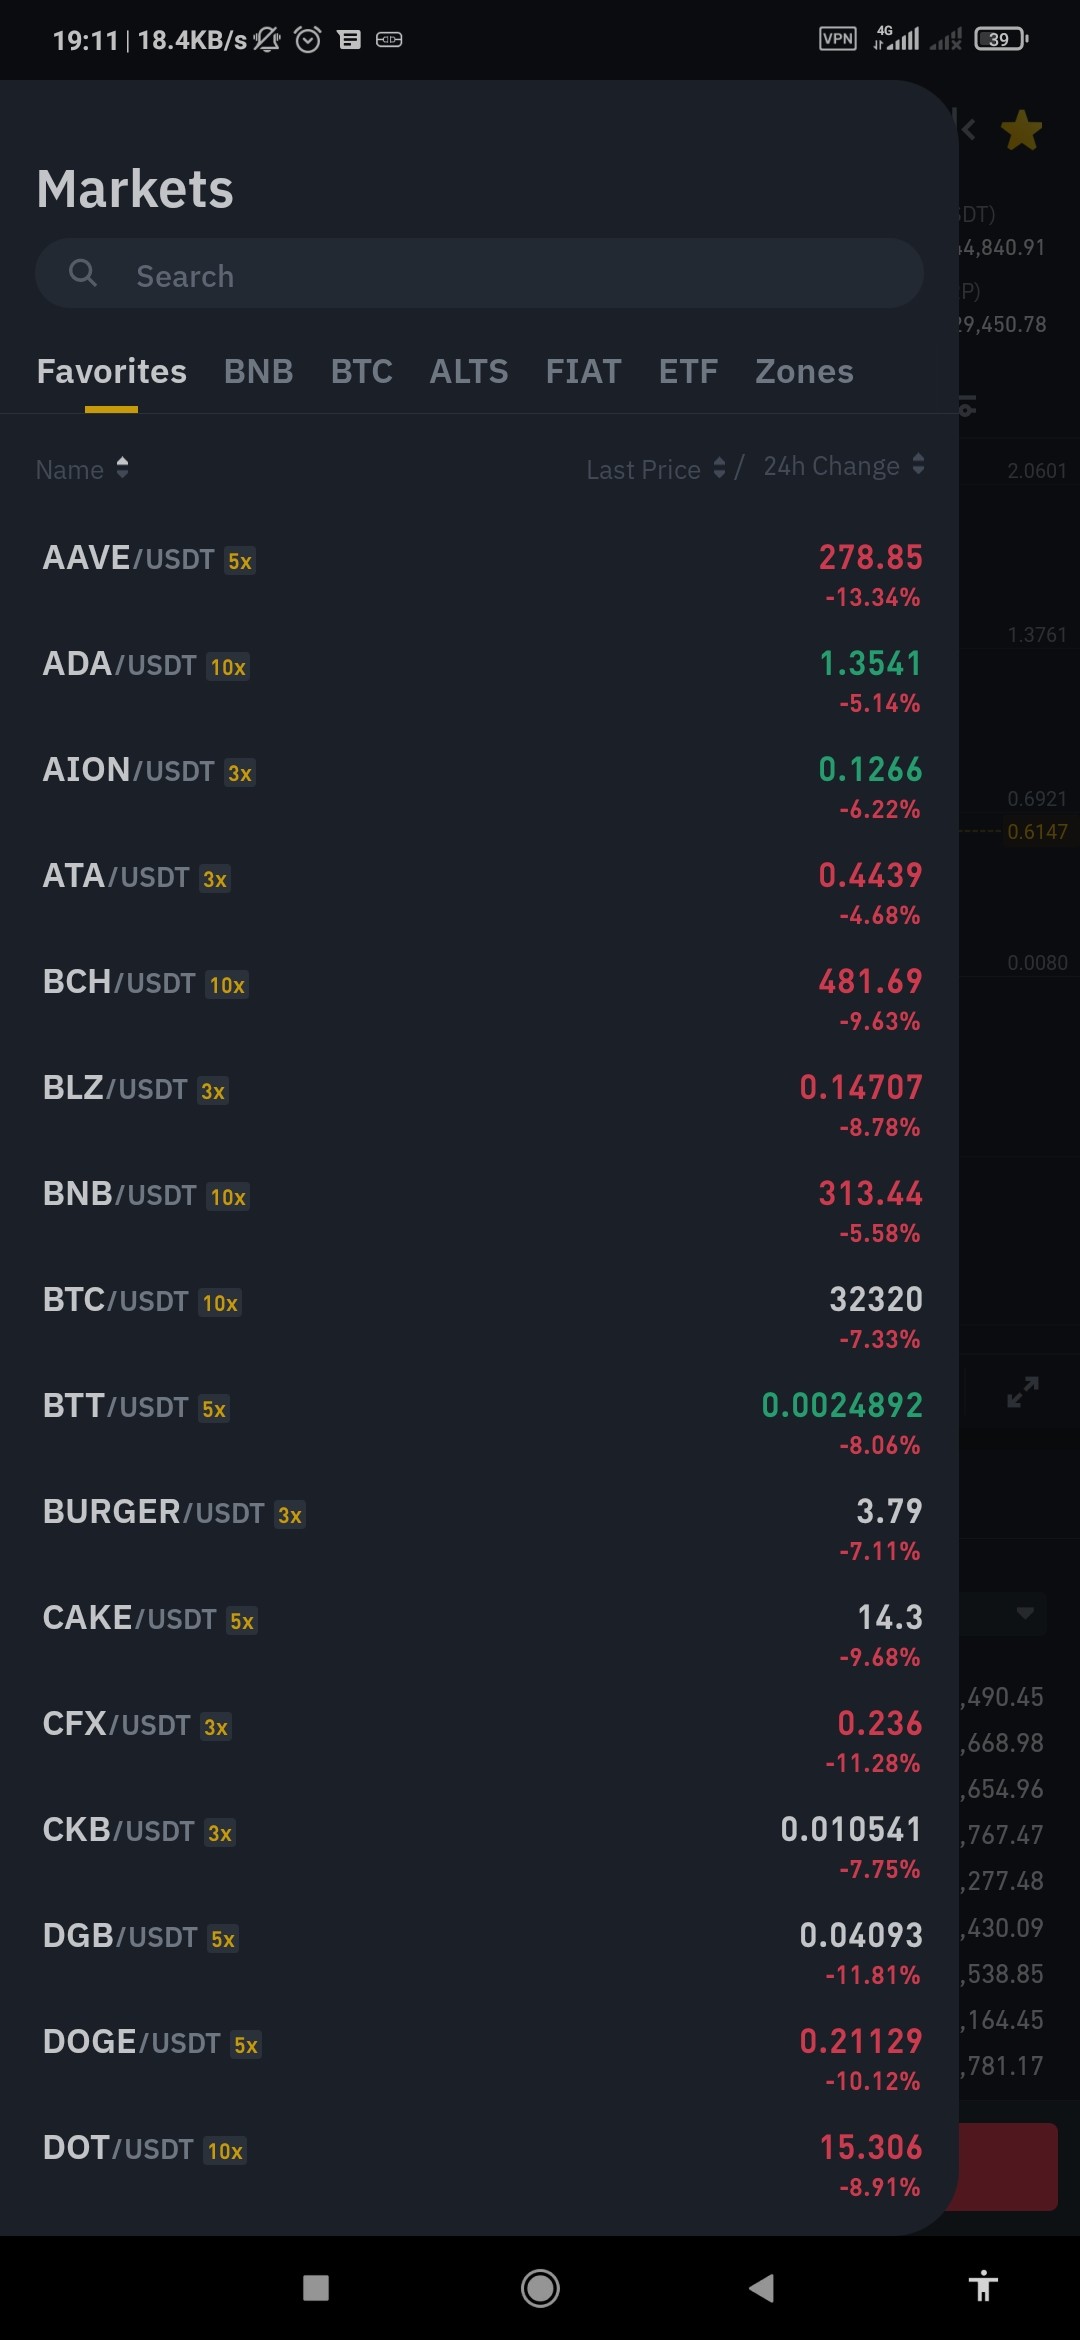Open the DOGE/USDT pair row
1080x2340 pixels.
[480, 2058]
